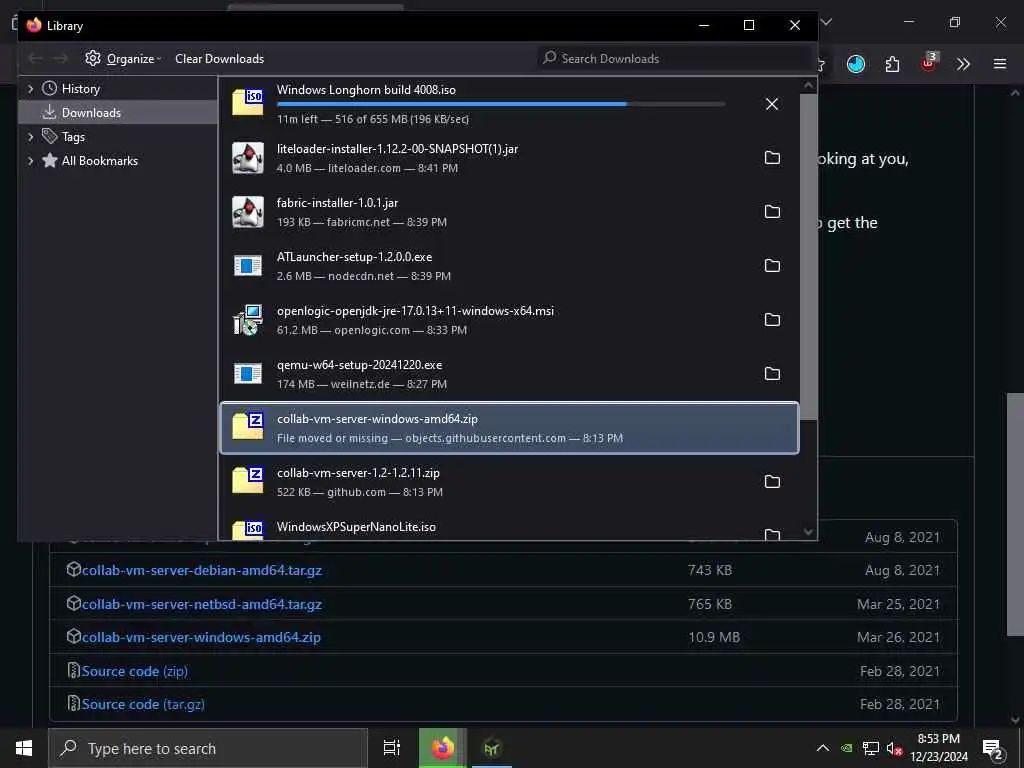Viewport: 1024px width, 768px height.
Task: Open the notification center icon
Action: 992,749
